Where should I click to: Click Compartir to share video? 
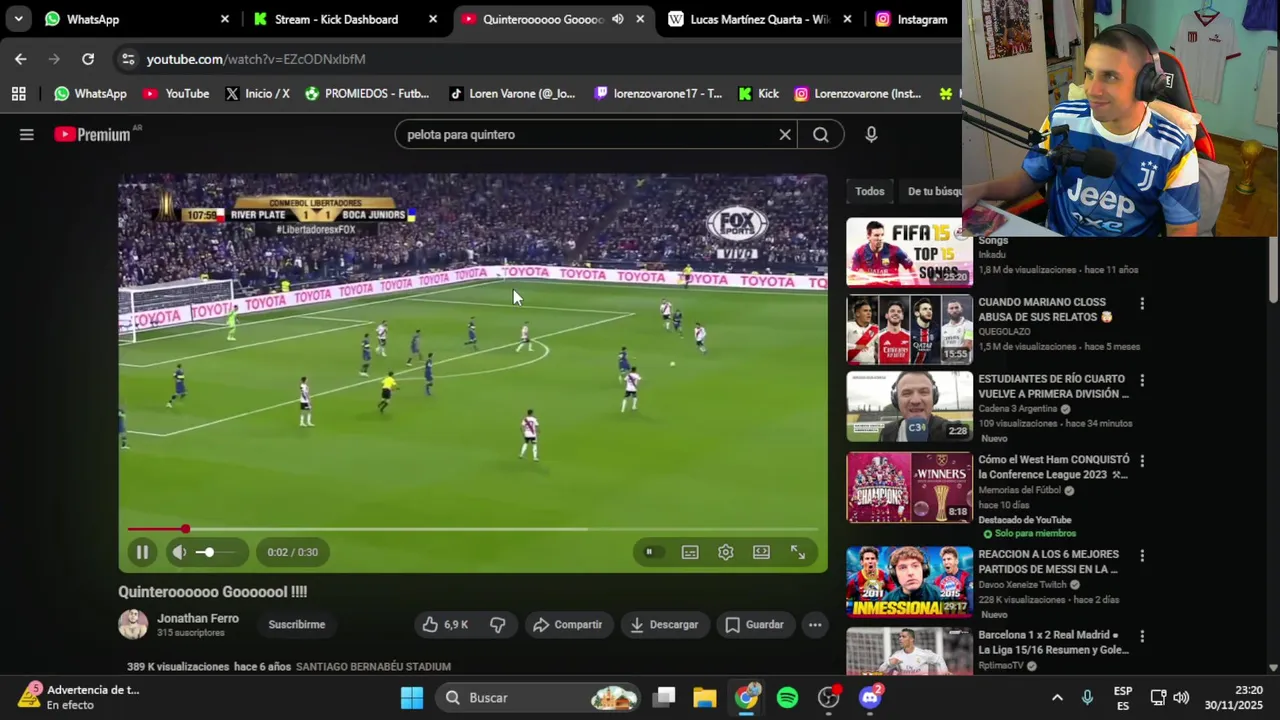click(568, 624)
